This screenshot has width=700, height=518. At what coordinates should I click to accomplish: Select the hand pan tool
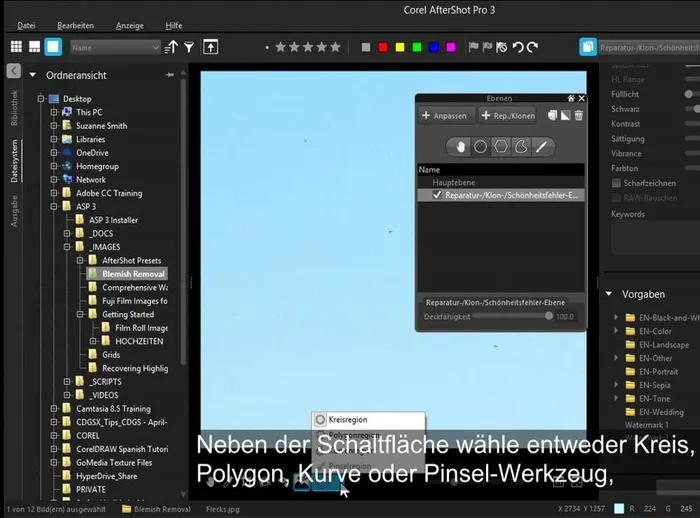tap(460, 147)
